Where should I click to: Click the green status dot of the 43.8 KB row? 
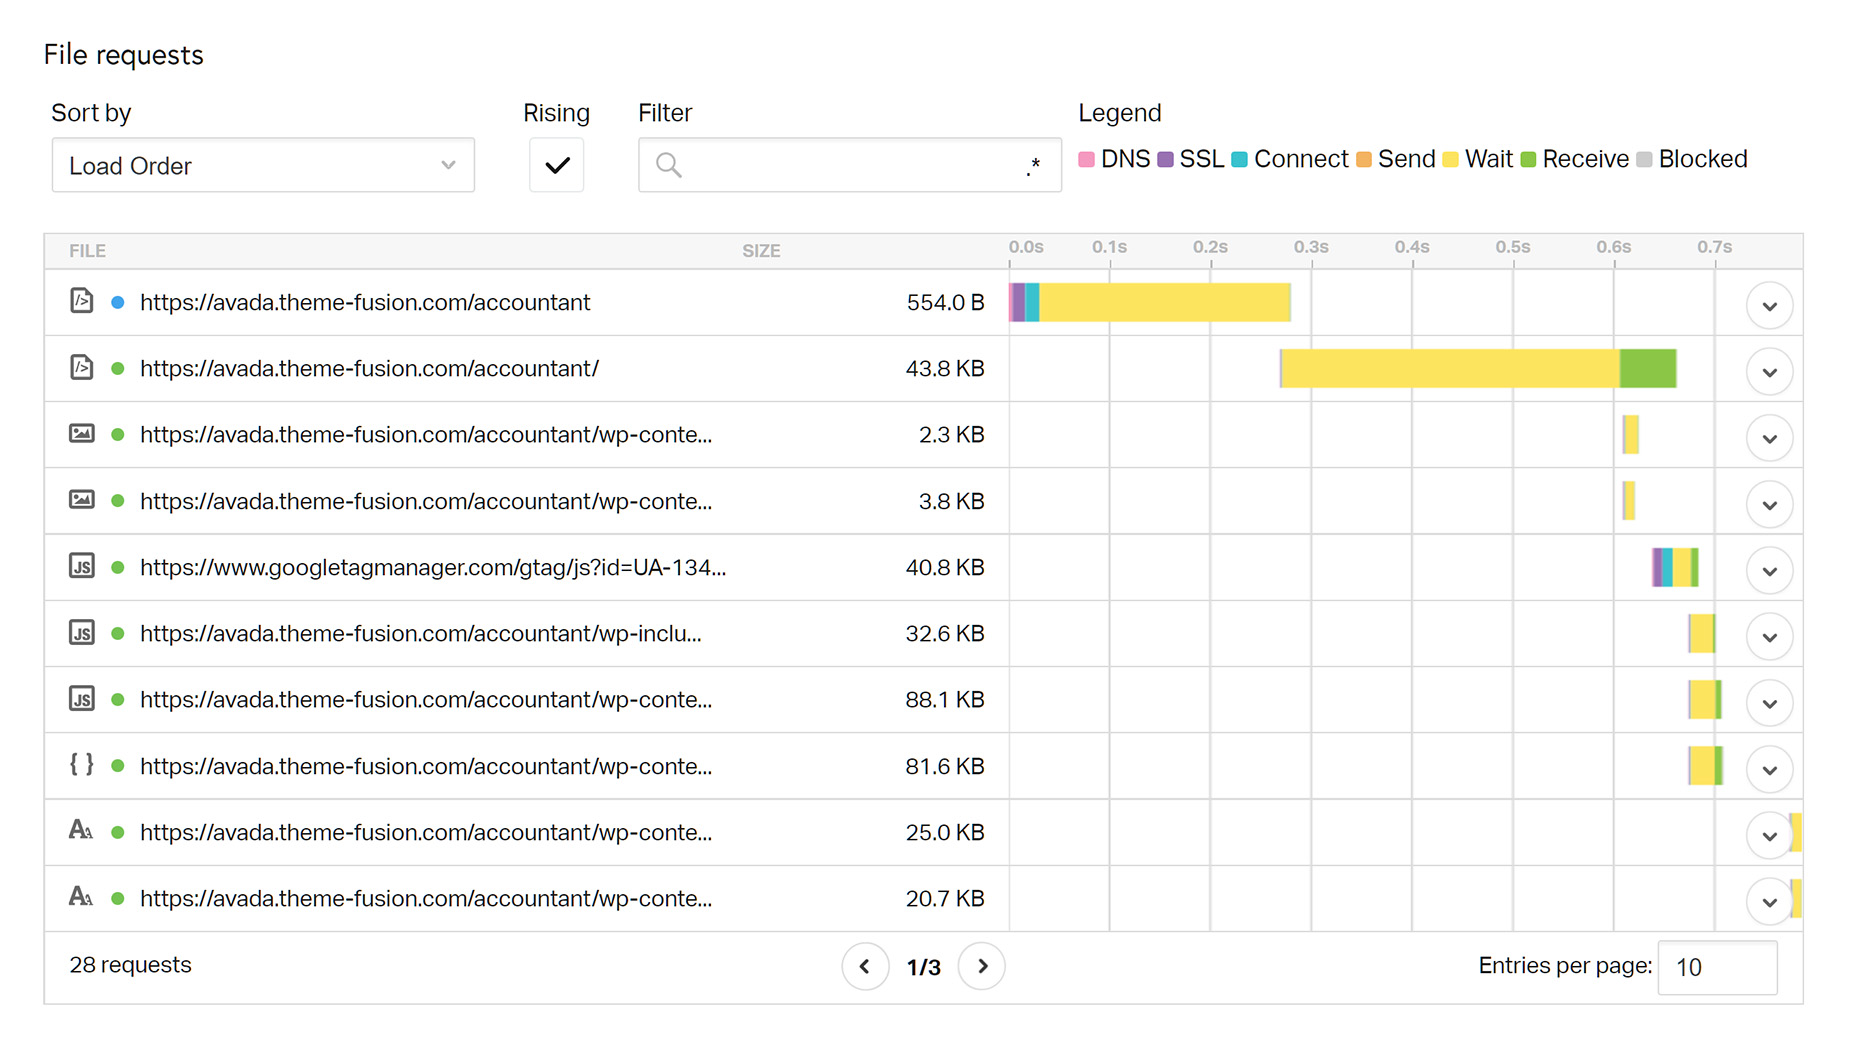click(118, 368)
